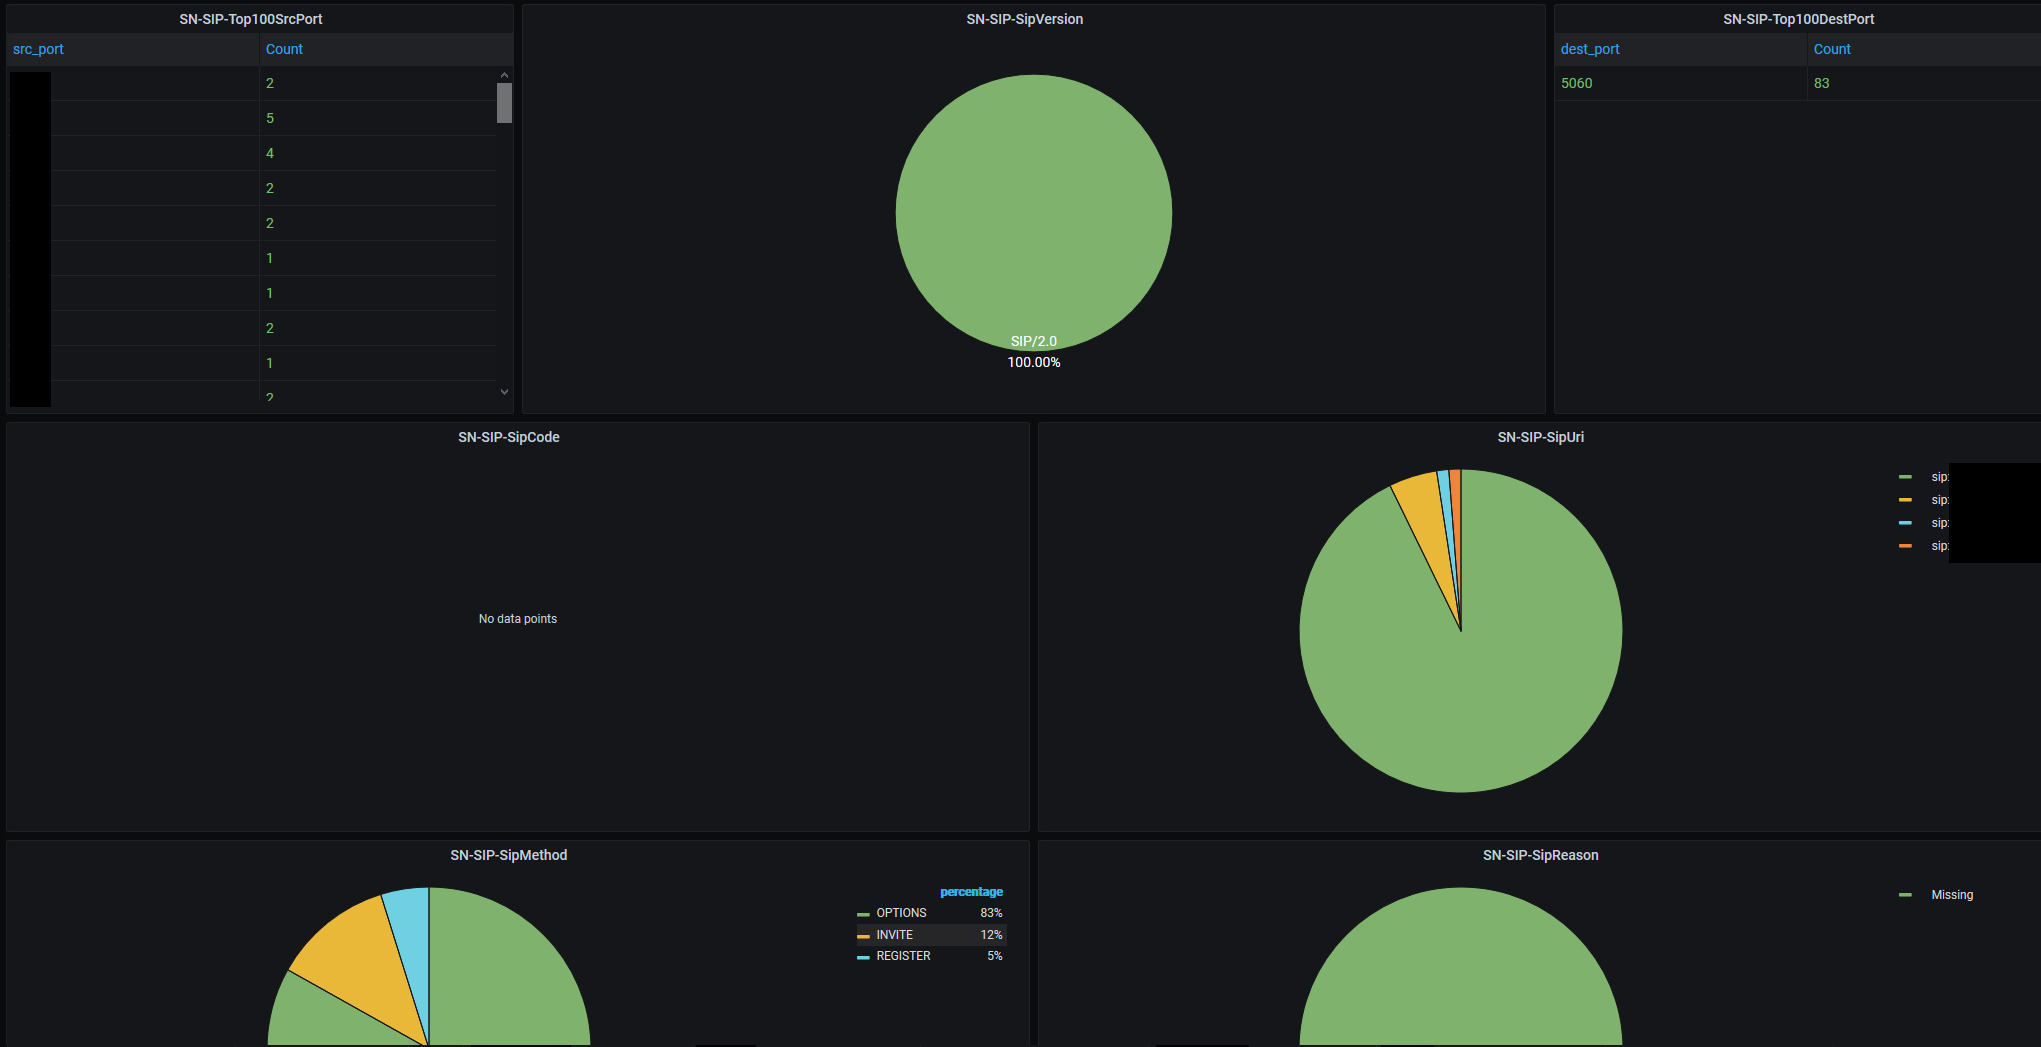Open SN-SIP-Top100SrcPort panel title menu
Viewport: 2041px width, 1047px height.
(251, 19)
